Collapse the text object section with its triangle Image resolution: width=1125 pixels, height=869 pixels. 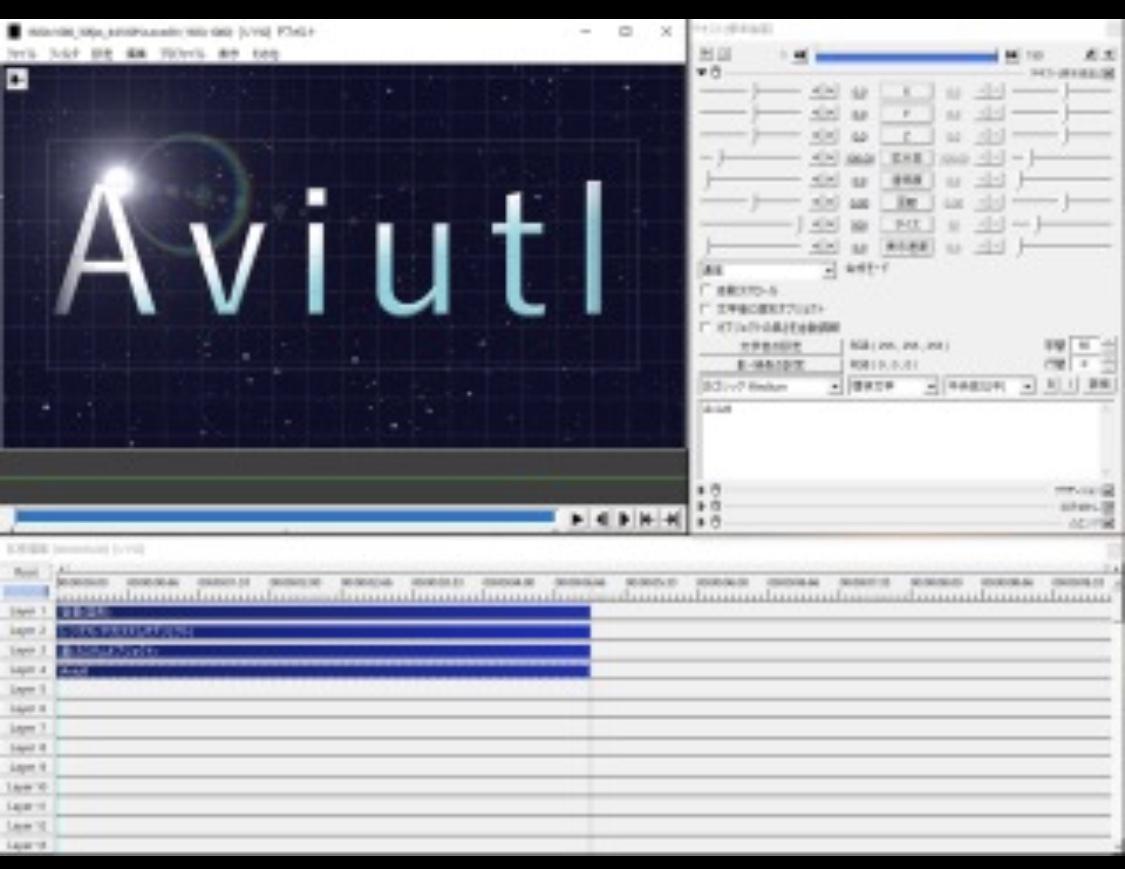[702, 72]
